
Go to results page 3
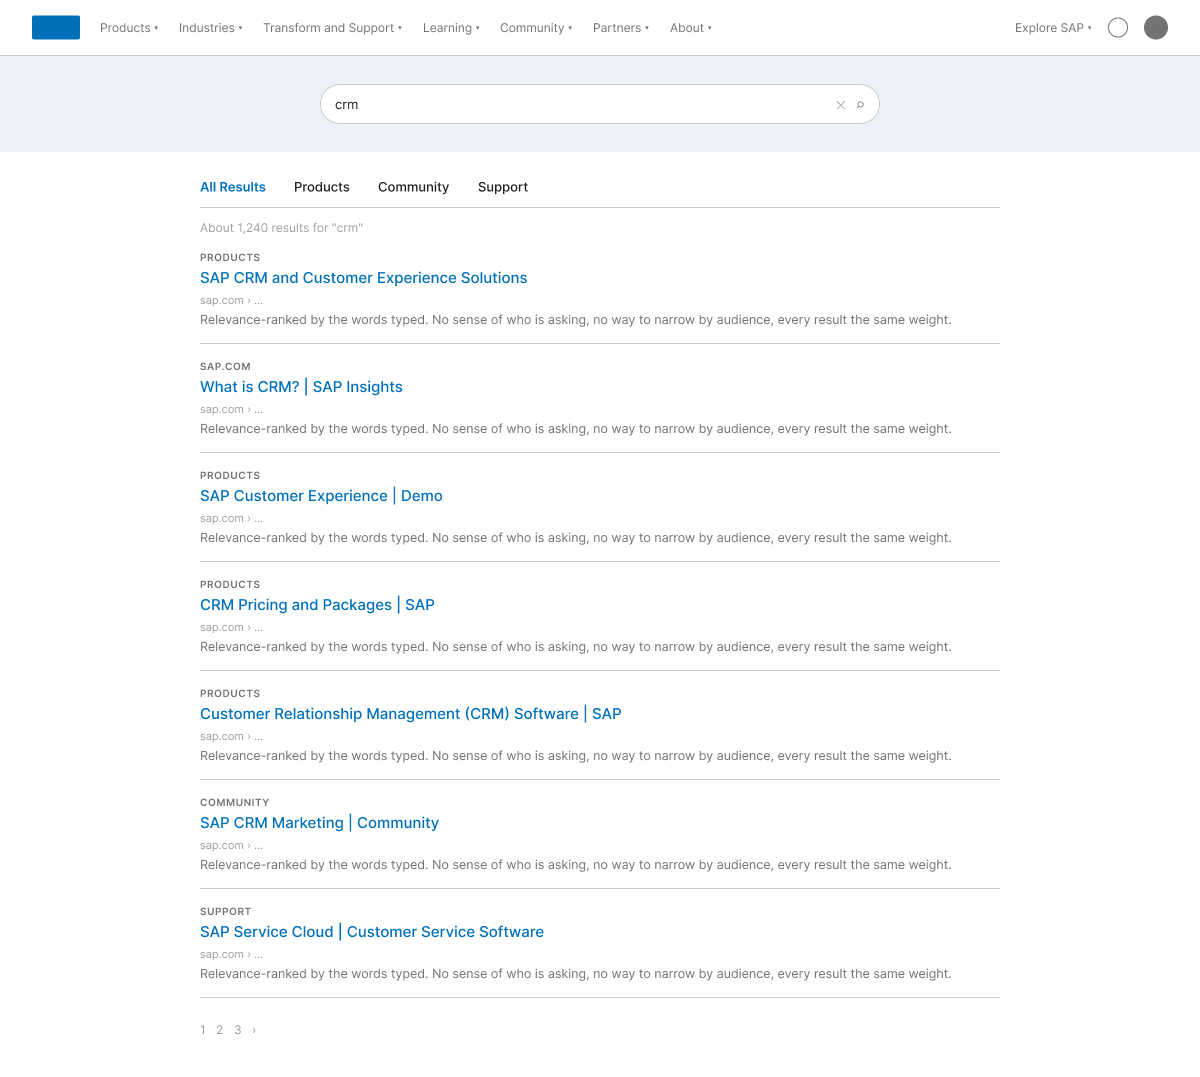pyautogui.click(x=238, y=1030)
